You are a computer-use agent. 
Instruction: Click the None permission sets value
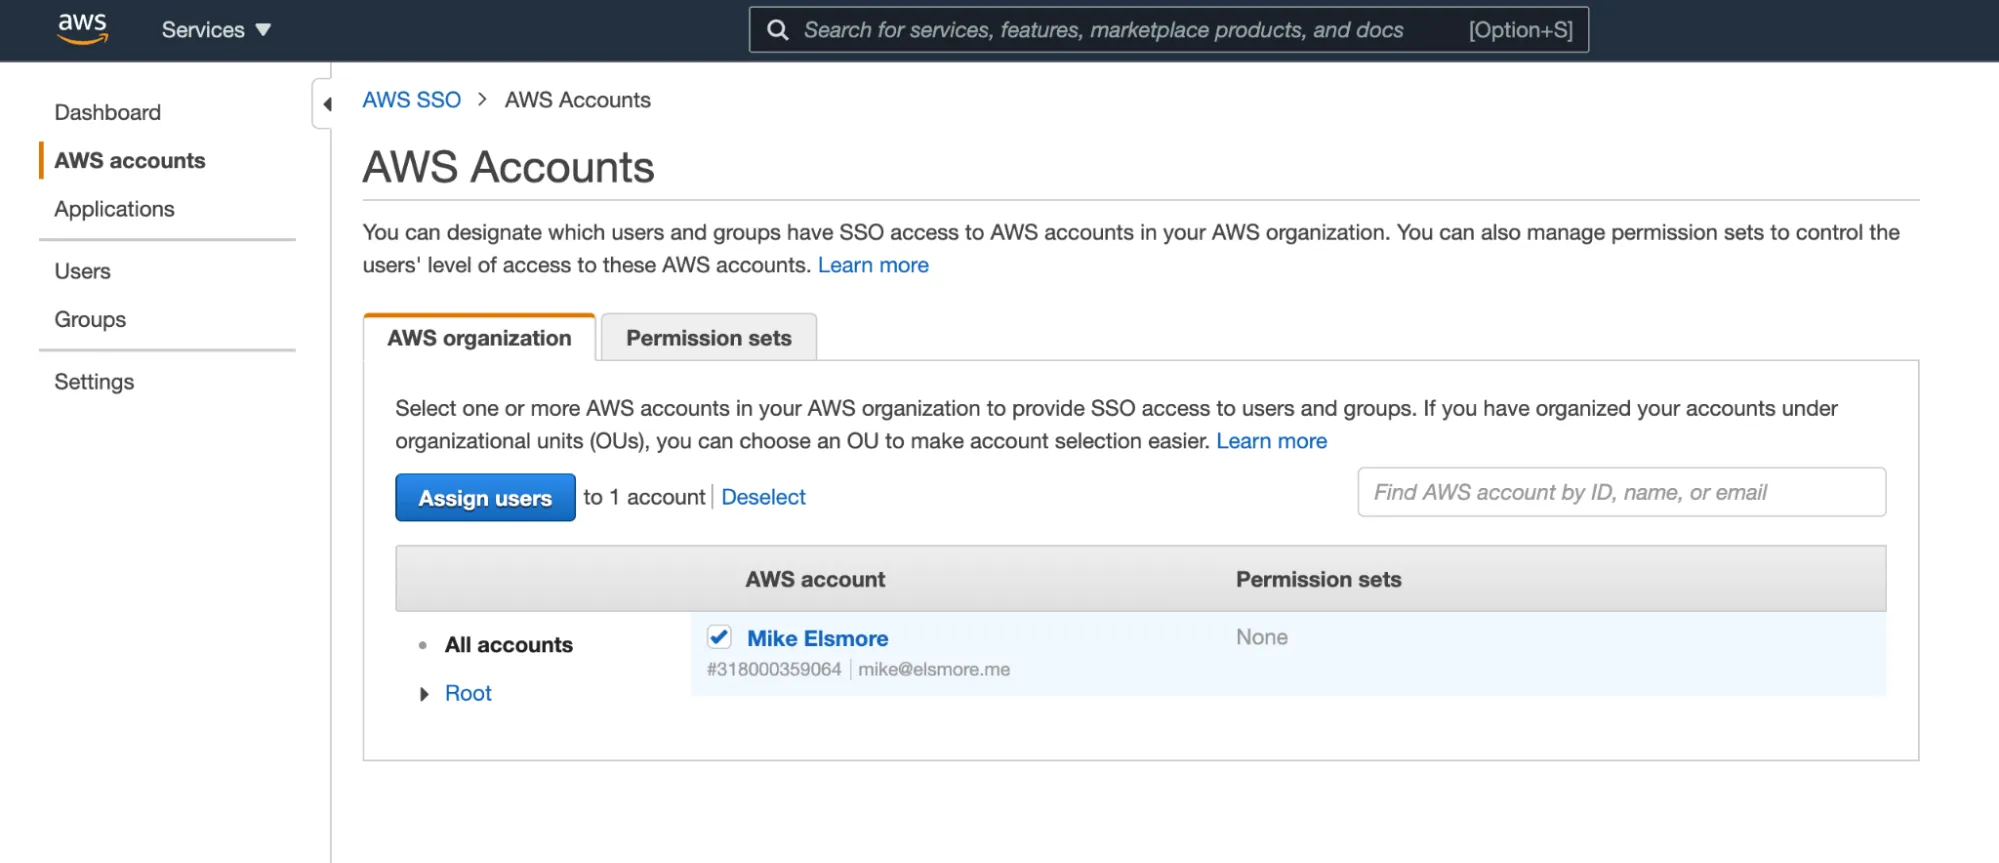tap(1261, 637)
